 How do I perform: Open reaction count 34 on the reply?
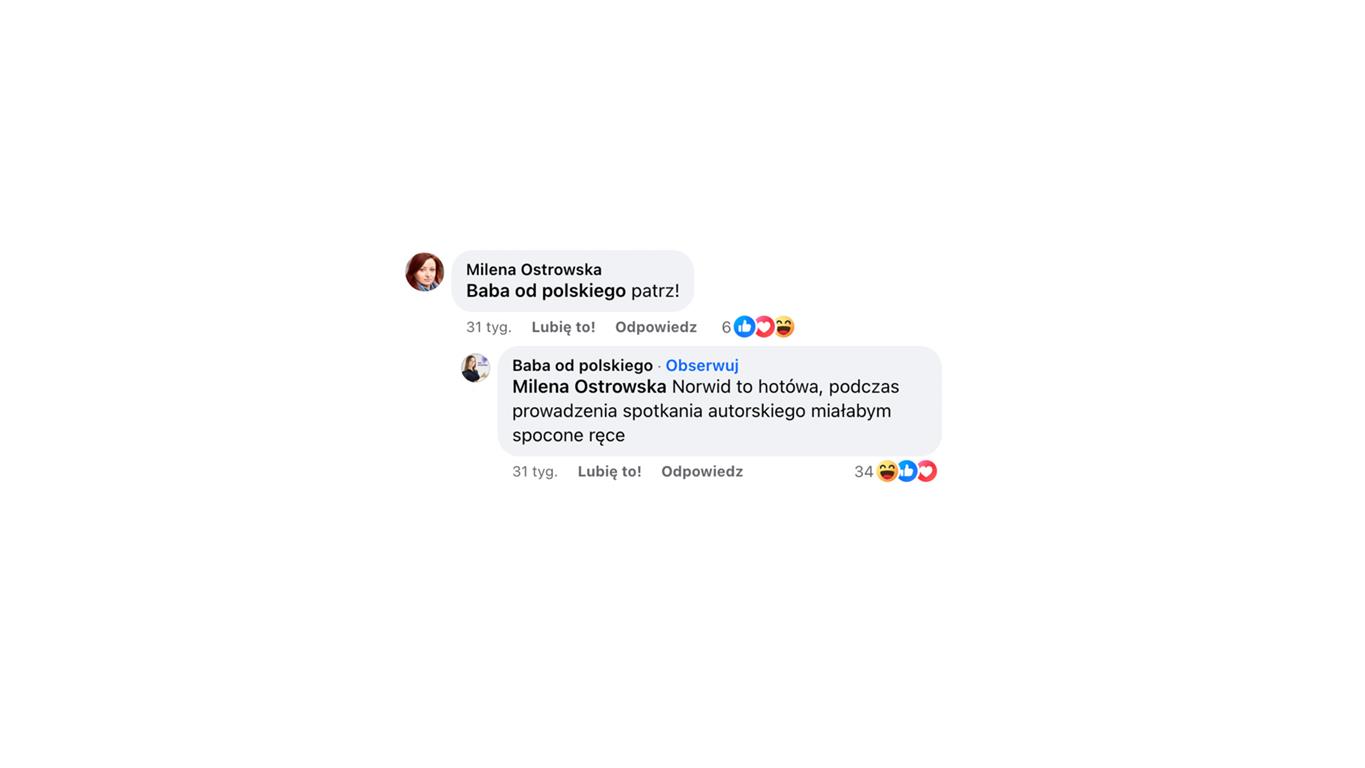point(864,471)
